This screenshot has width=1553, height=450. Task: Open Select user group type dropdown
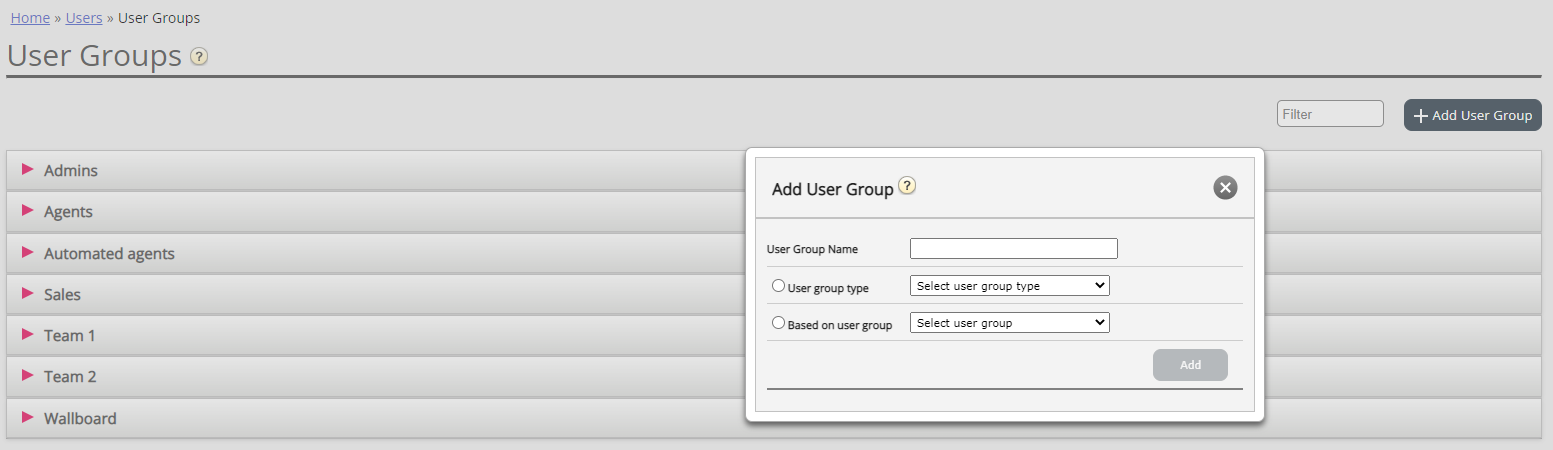pyautogui.click(x=1009, y=286)
